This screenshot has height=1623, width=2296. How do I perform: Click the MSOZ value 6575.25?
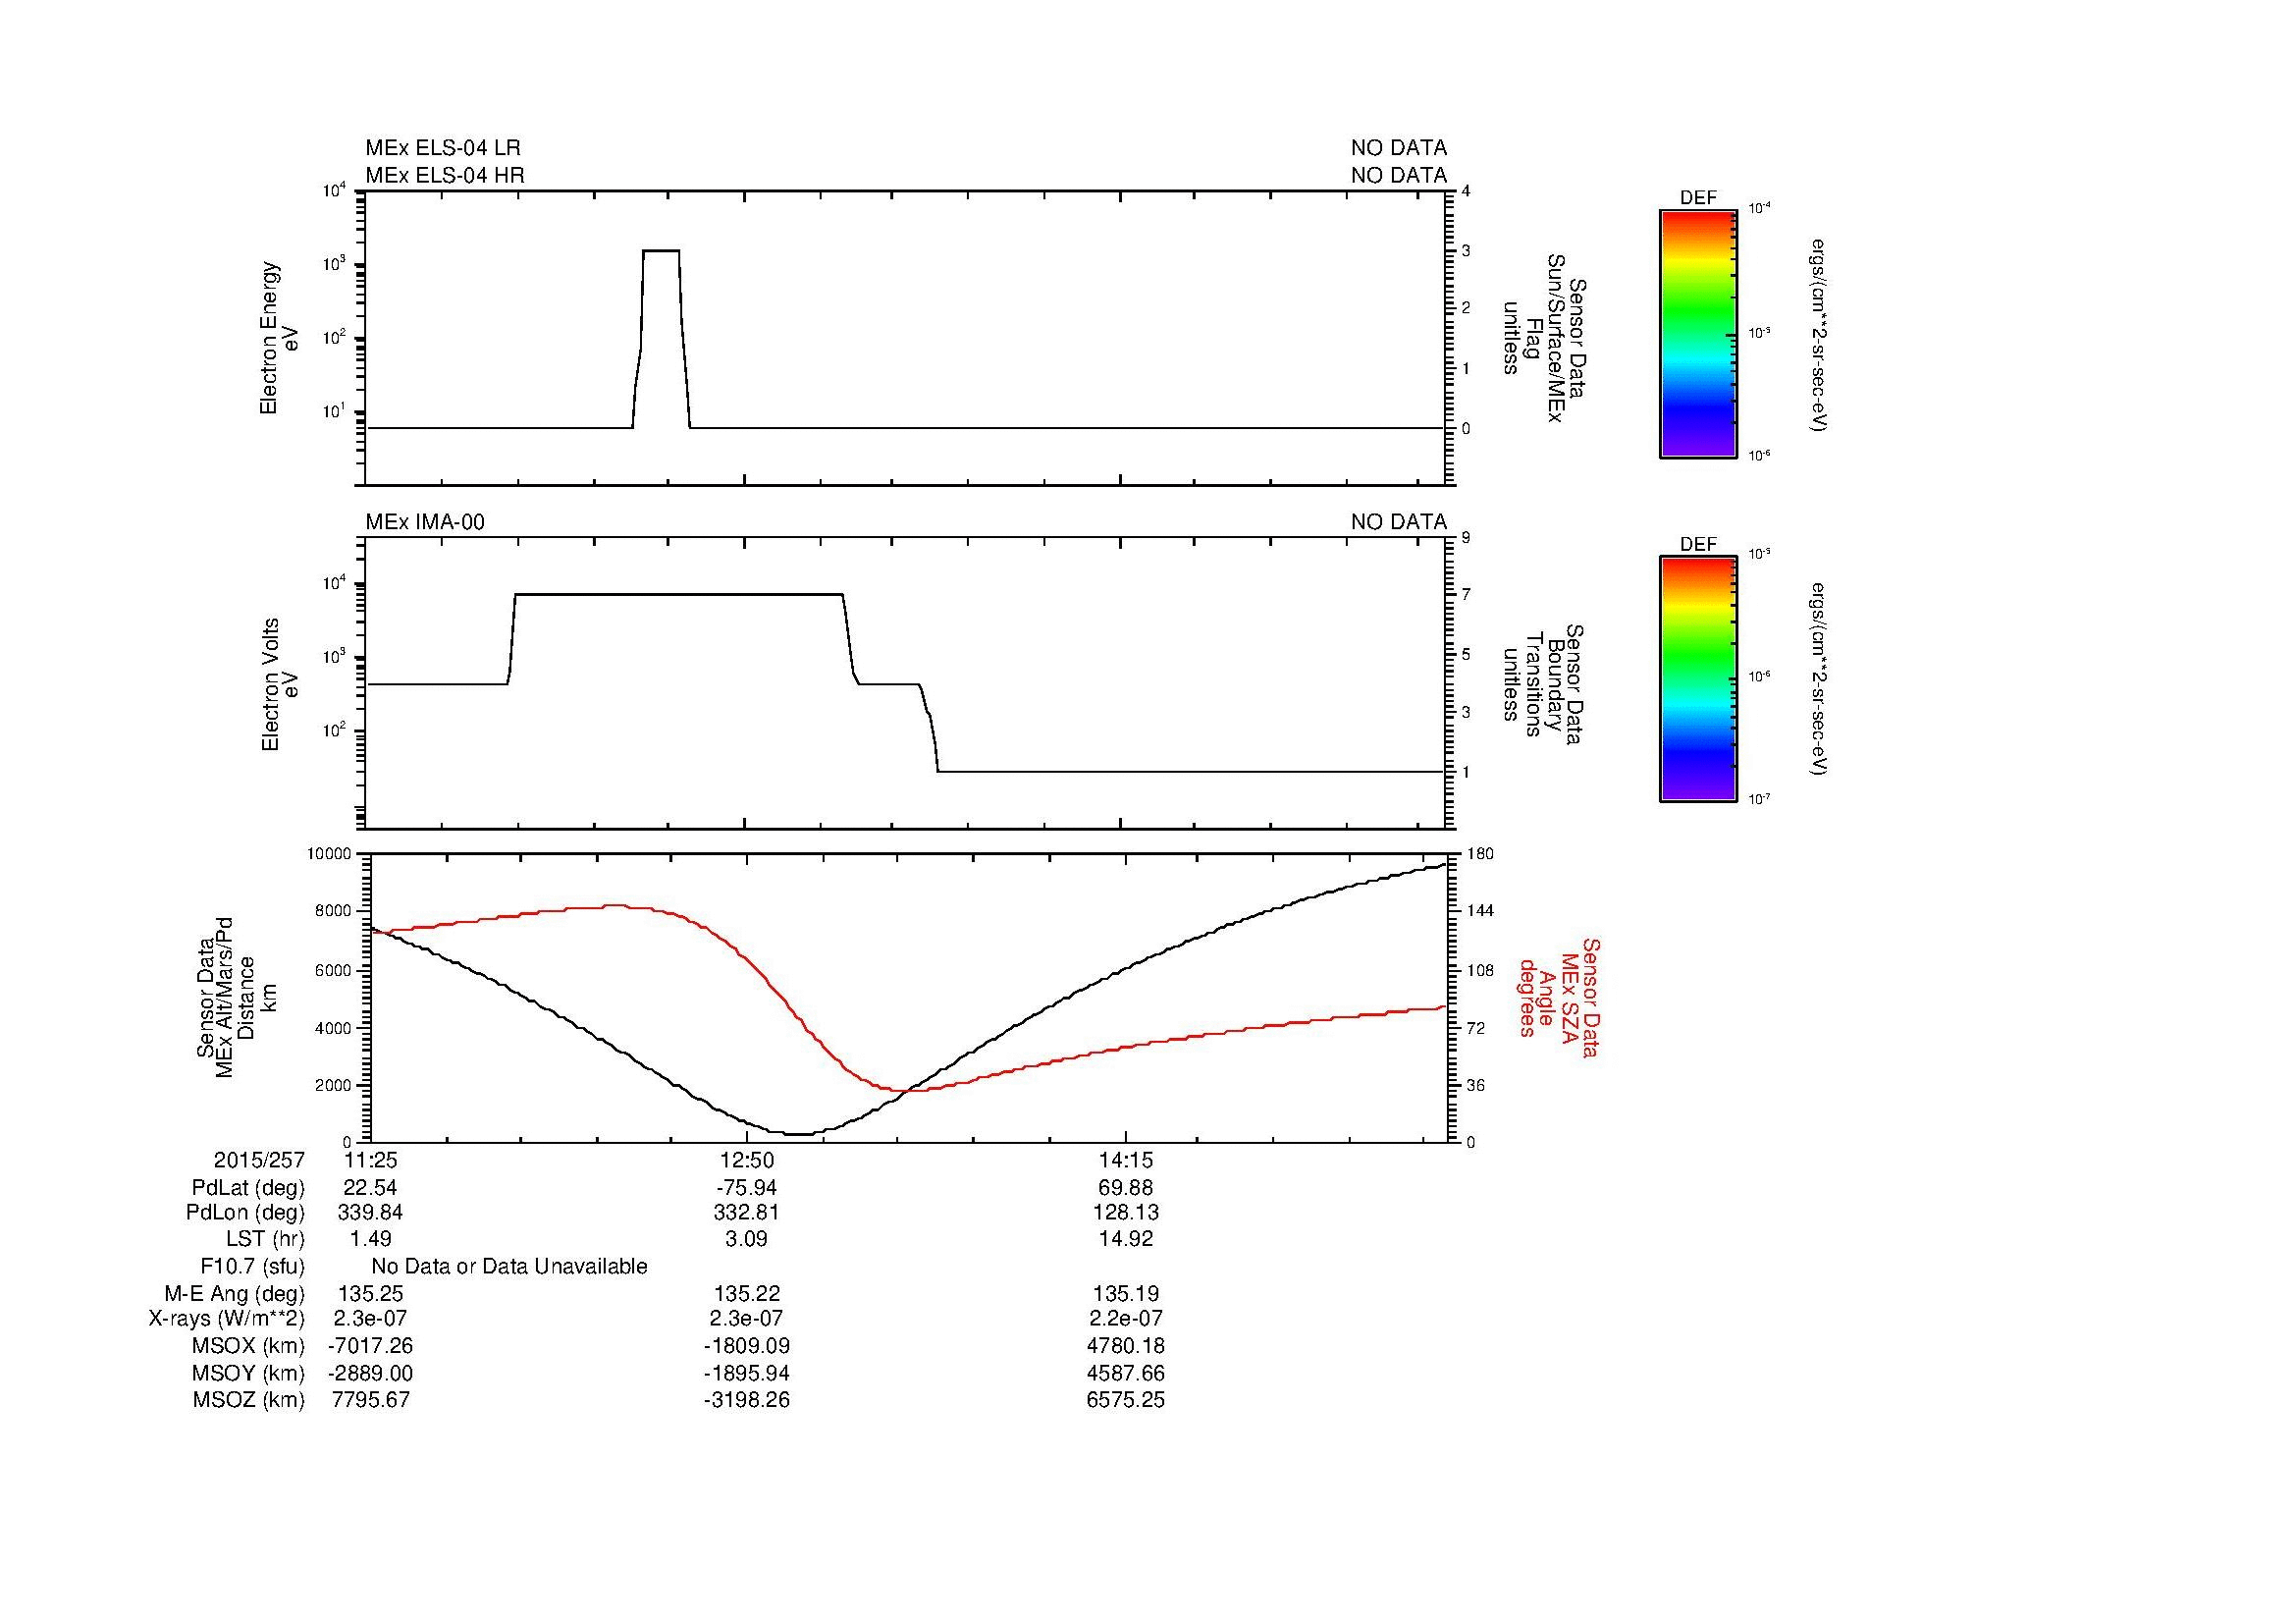click(x=1126, y=1400)
